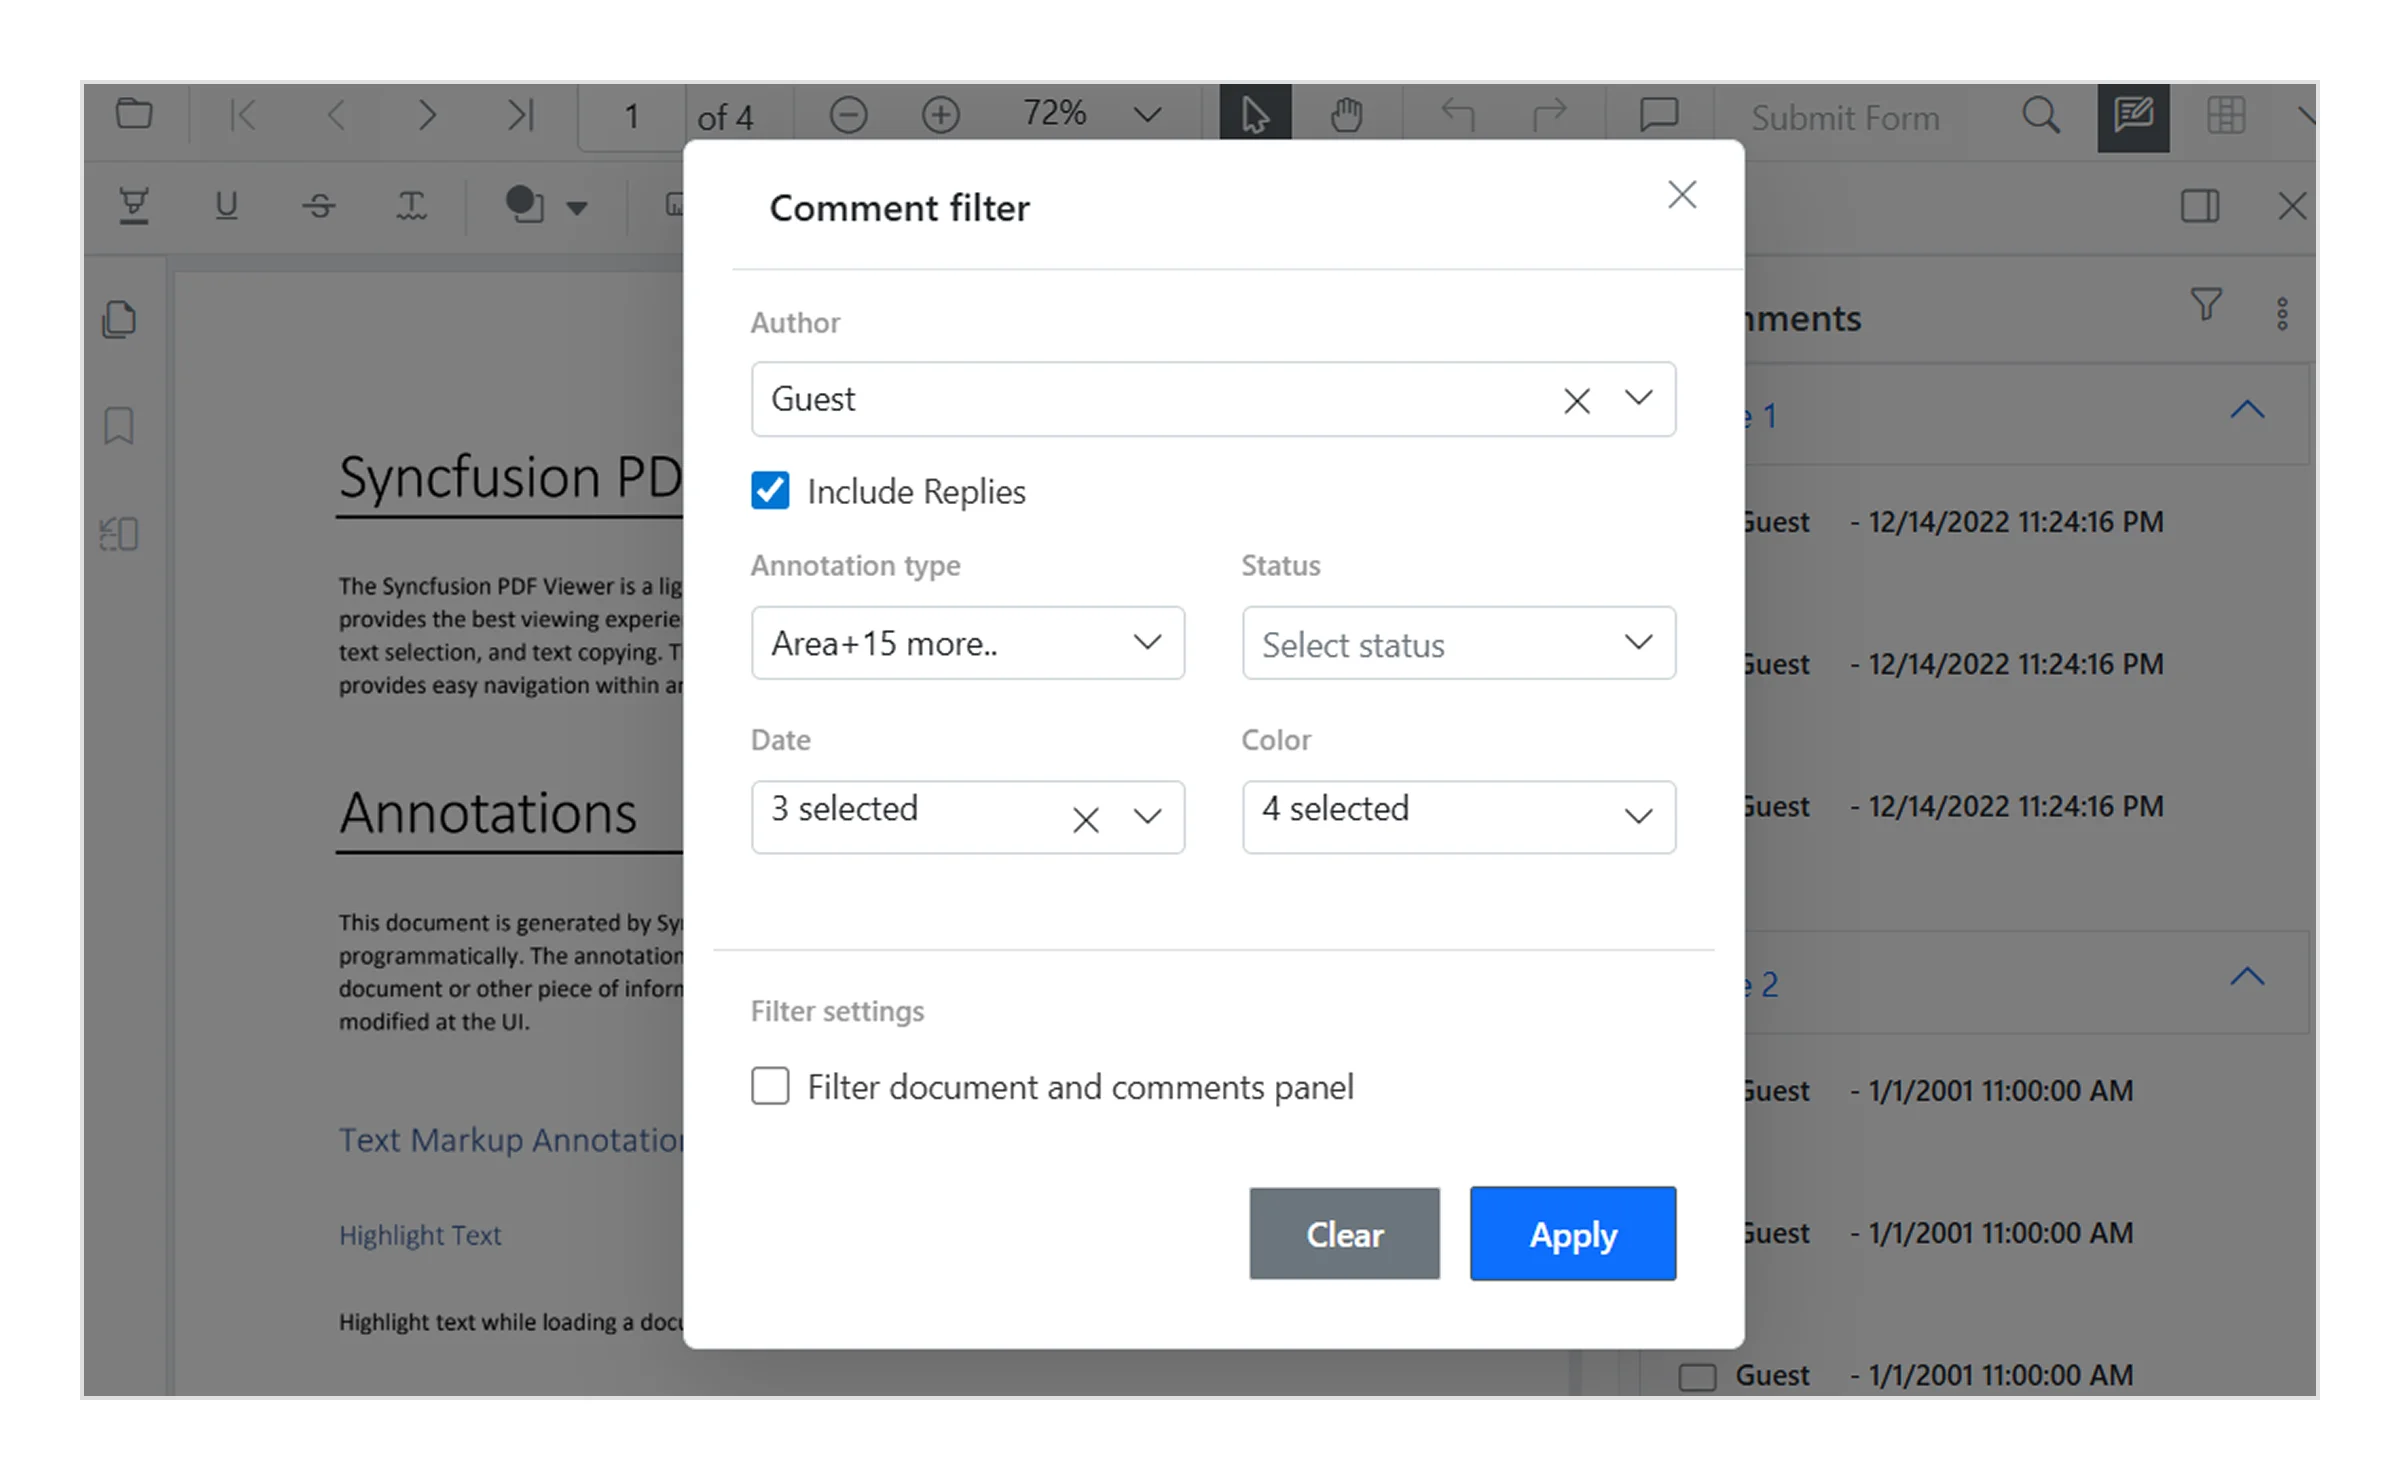Click the zoom out minus icon
The width and height of the screenshot is (2400, 1480).
click(848, 115)
